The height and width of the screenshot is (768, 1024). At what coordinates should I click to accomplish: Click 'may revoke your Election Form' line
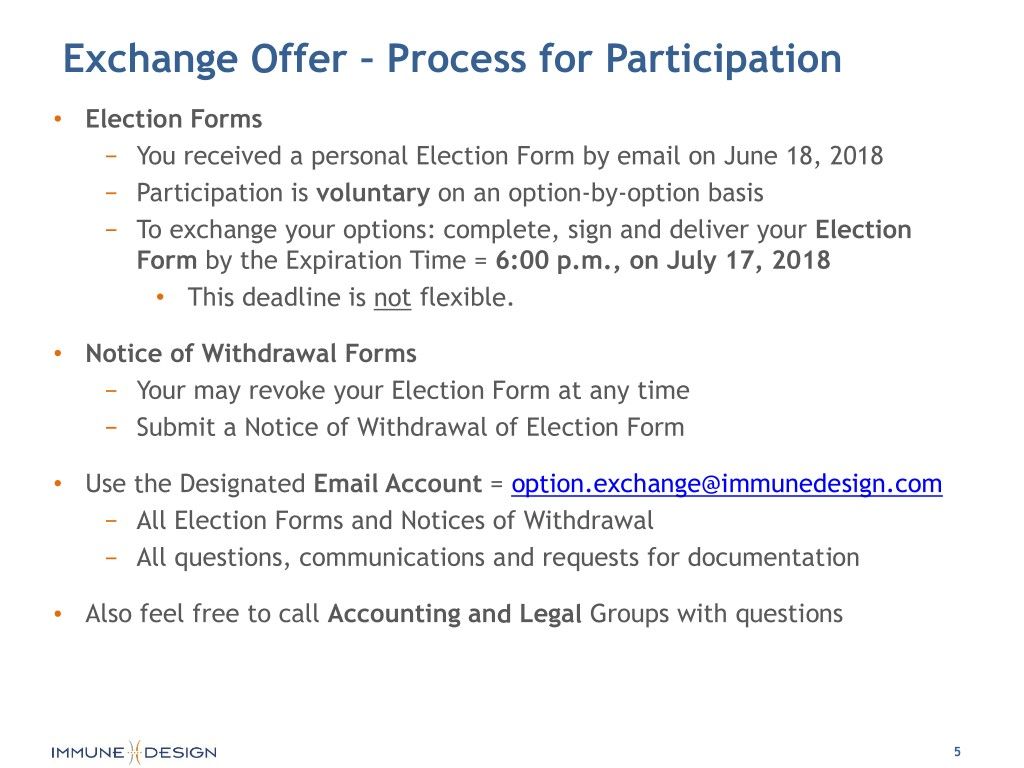[412, 390]
